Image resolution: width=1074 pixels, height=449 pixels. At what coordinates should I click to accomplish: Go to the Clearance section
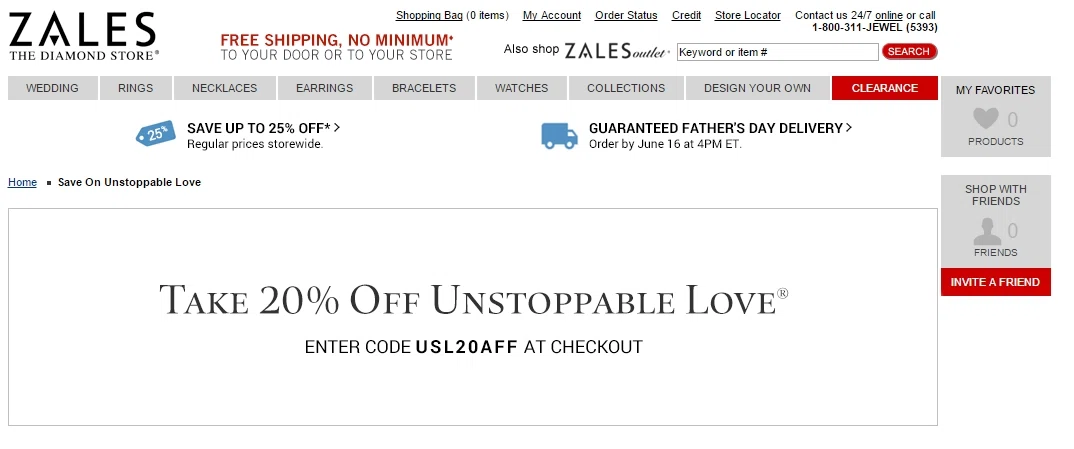click(884, 88)
